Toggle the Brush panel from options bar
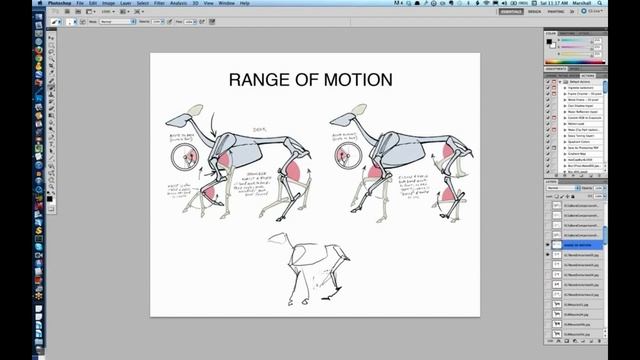Screen dimensions: 640x360 click(83, 22)
